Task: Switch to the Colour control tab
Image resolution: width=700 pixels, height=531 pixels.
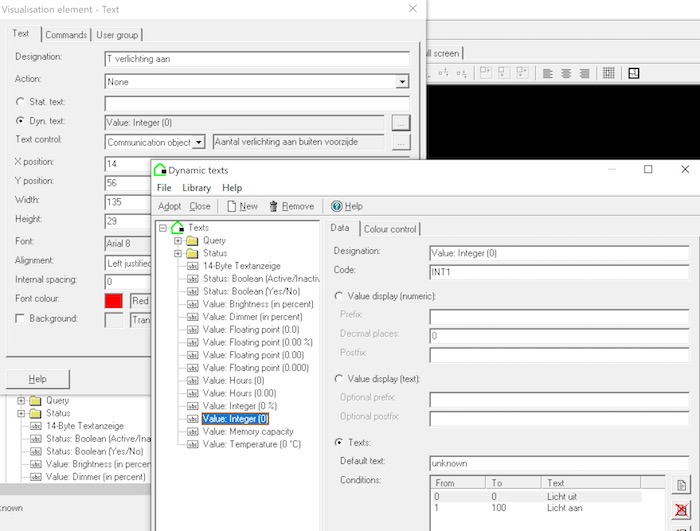Action: pos(390,229)
